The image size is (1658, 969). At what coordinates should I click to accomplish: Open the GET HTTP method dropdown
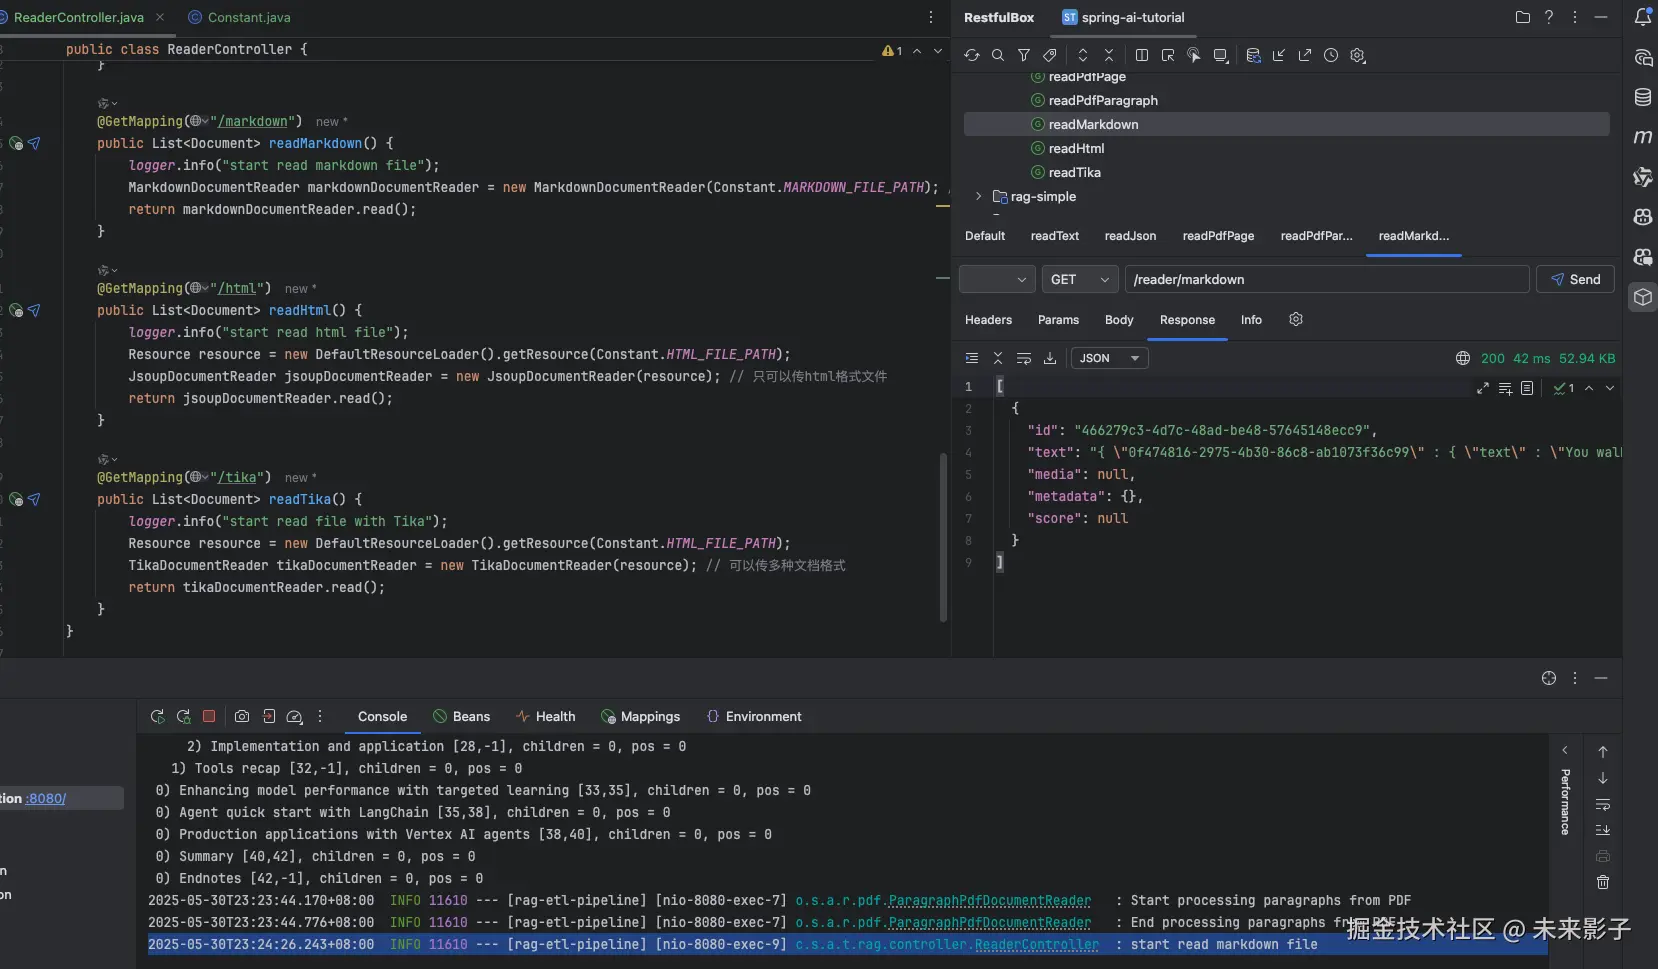[x=1079, y=280]
